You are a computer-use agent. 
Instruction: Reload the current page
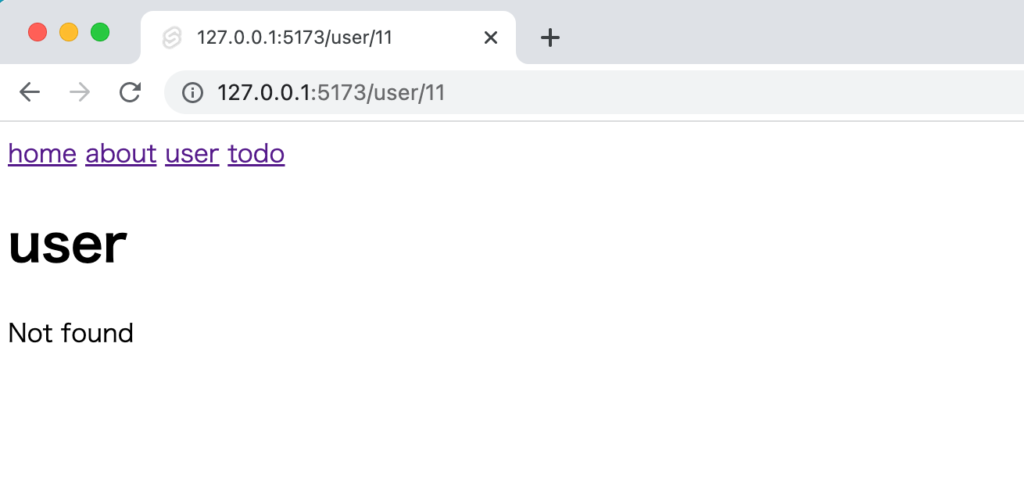tap(130, 93)
